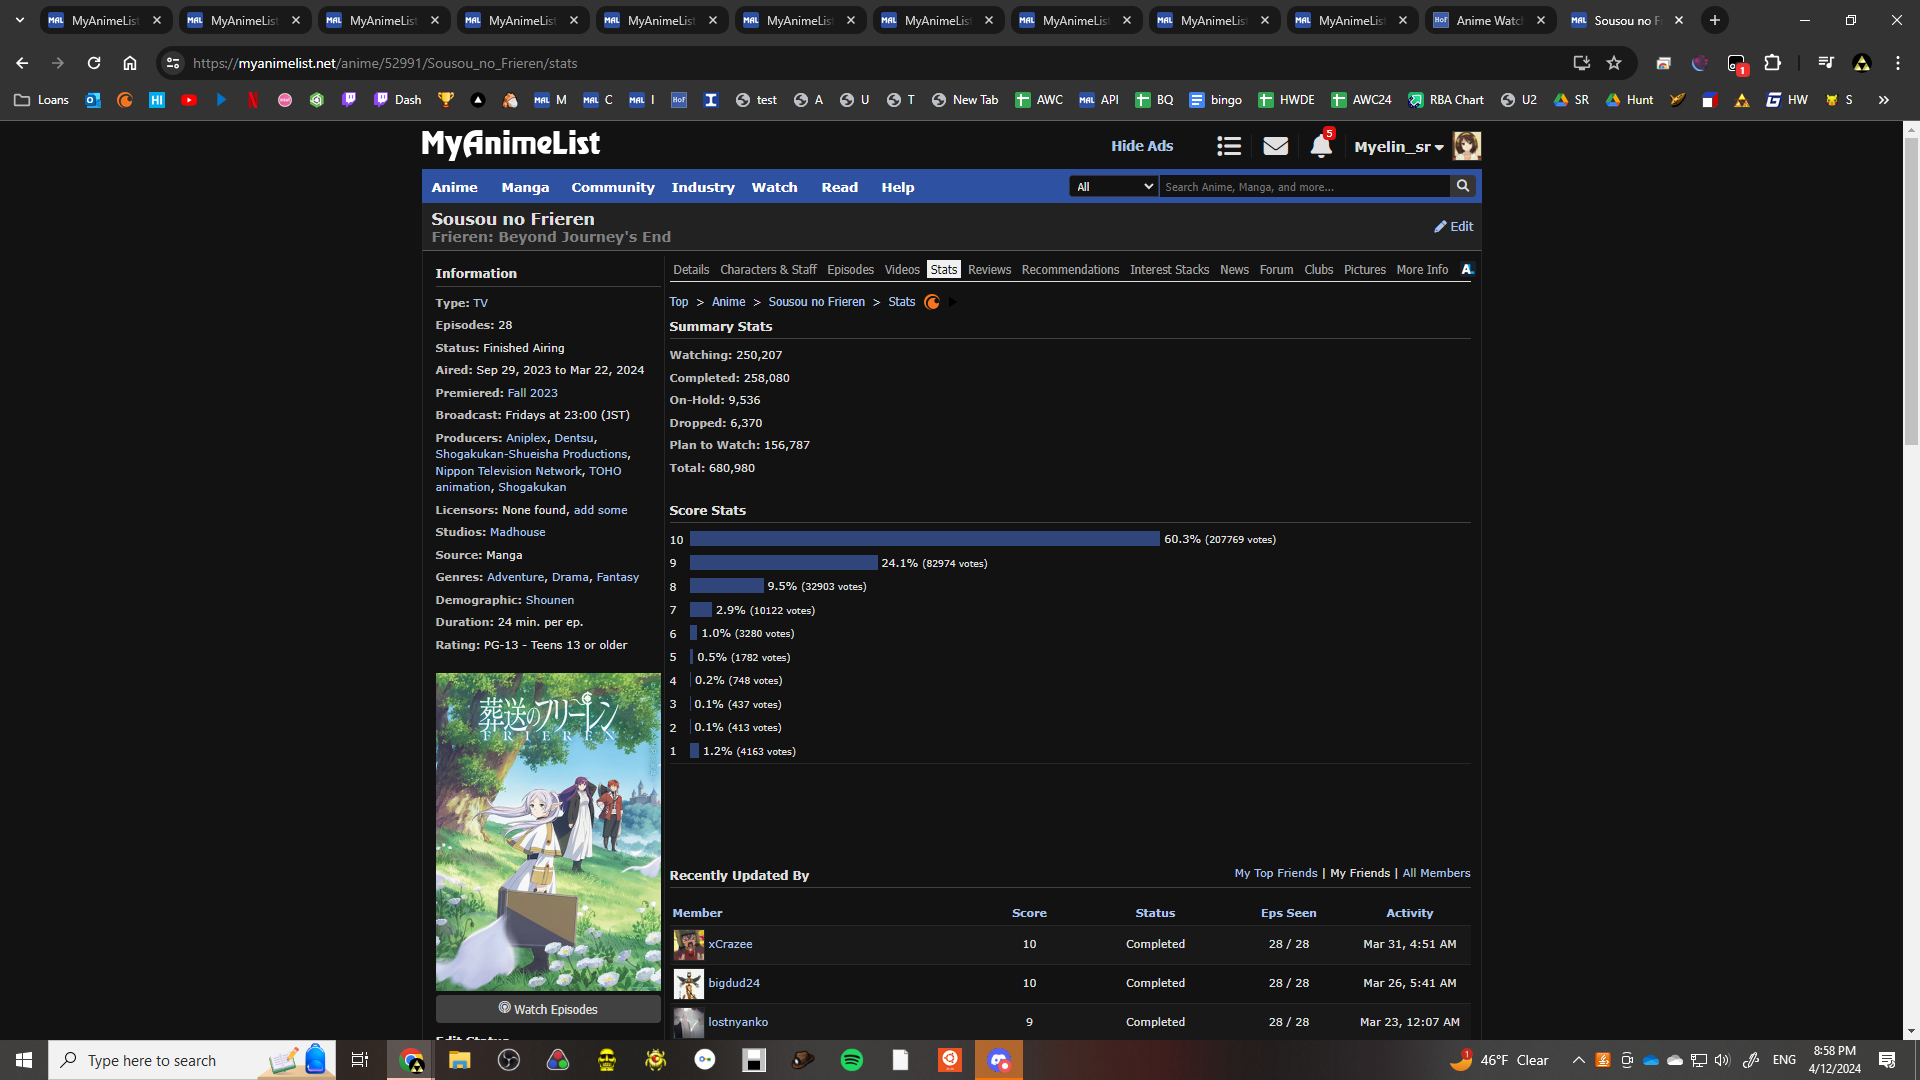
Task: Switch to the Reviews tab
Action: 988,270
